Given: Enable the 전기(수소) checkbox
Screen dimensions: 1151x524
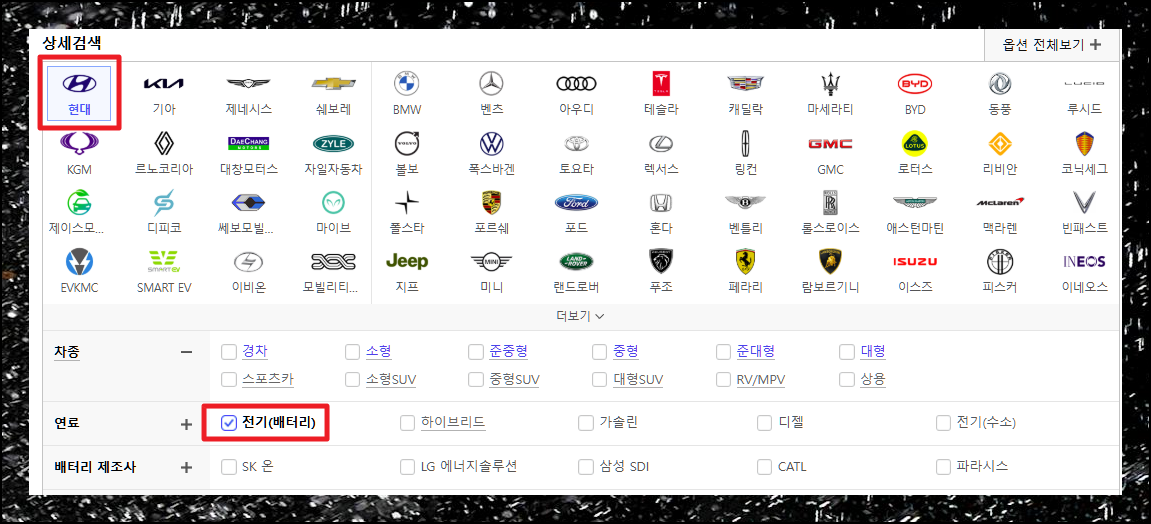Looking at the screenshot, I should tap(944, 423).
